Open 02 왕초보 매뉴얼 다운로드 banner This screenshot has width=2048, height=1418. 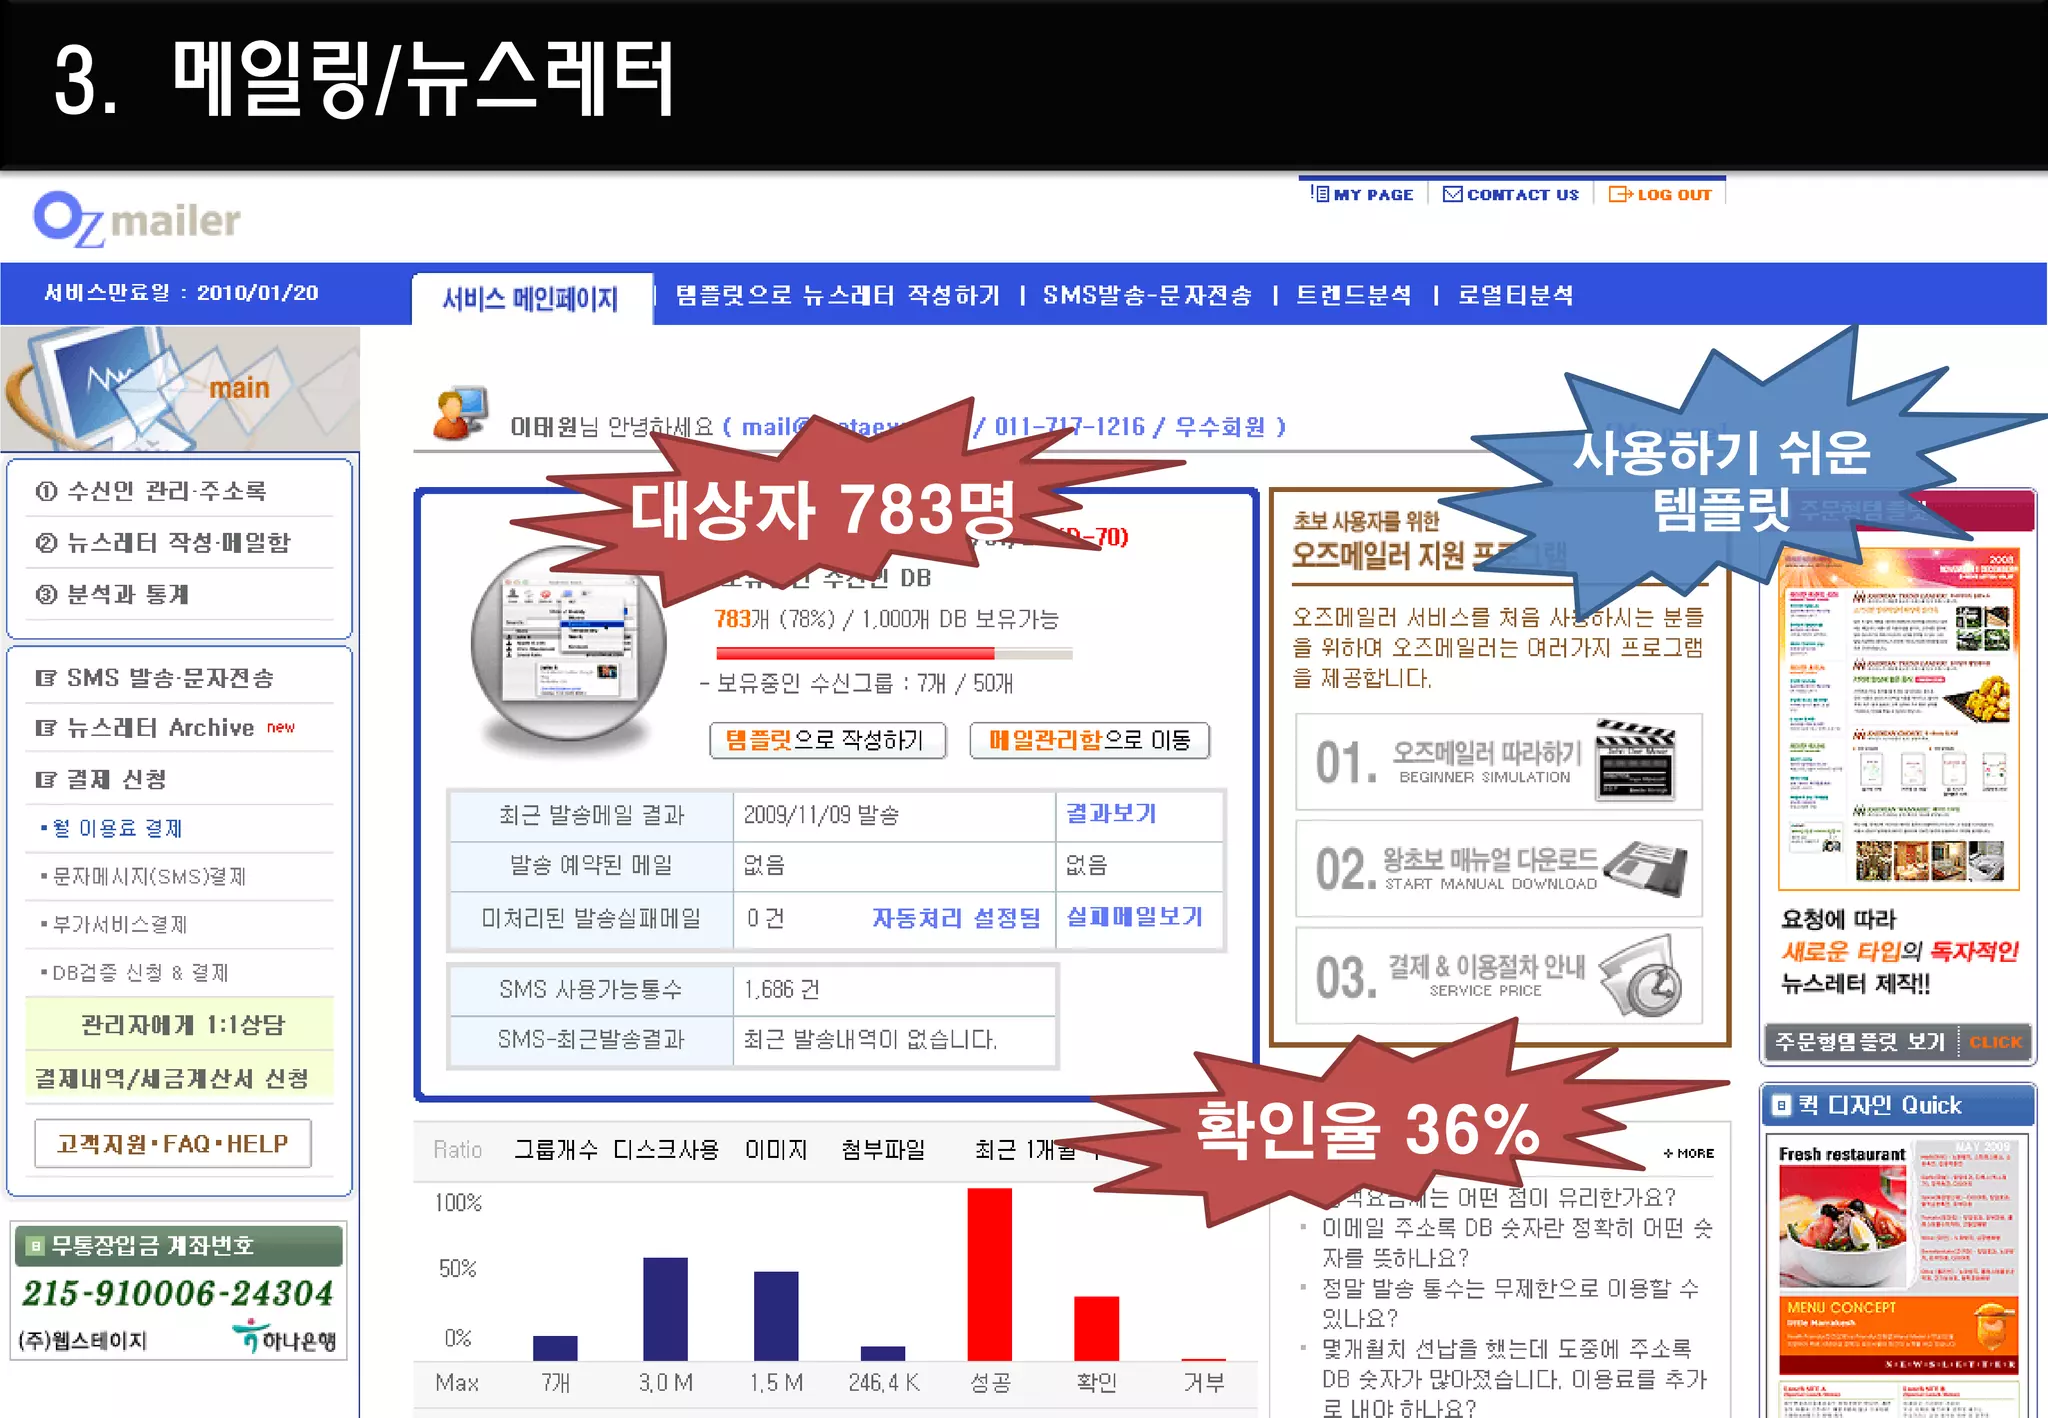click(x=1498, y=868)
